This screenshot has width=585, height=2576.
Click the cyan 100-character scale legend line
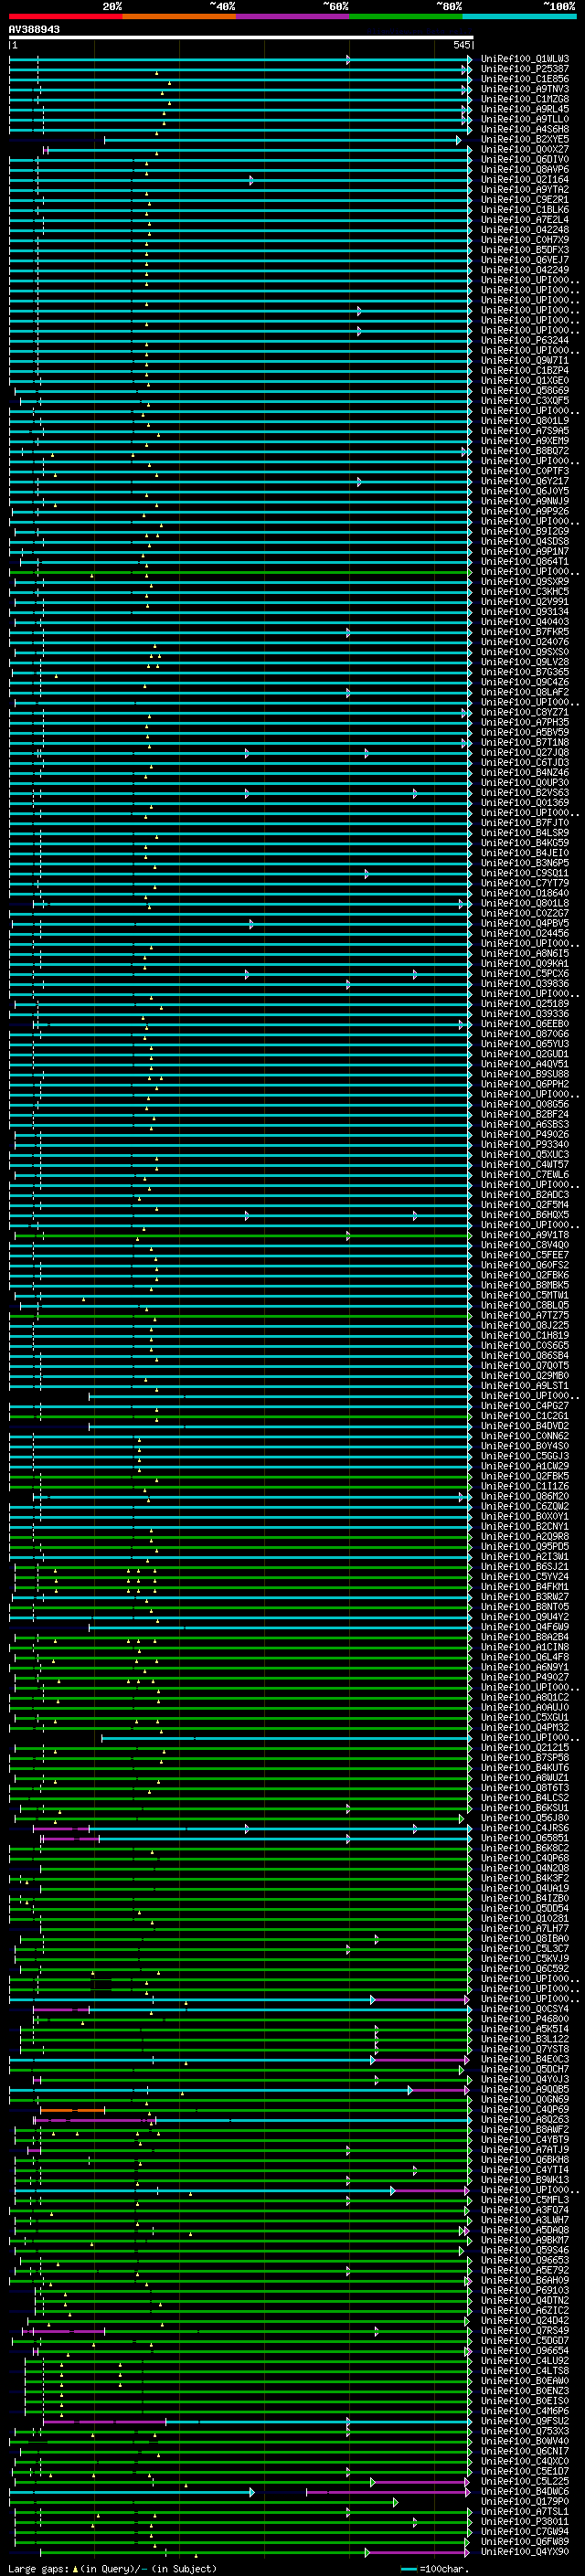408,2569
